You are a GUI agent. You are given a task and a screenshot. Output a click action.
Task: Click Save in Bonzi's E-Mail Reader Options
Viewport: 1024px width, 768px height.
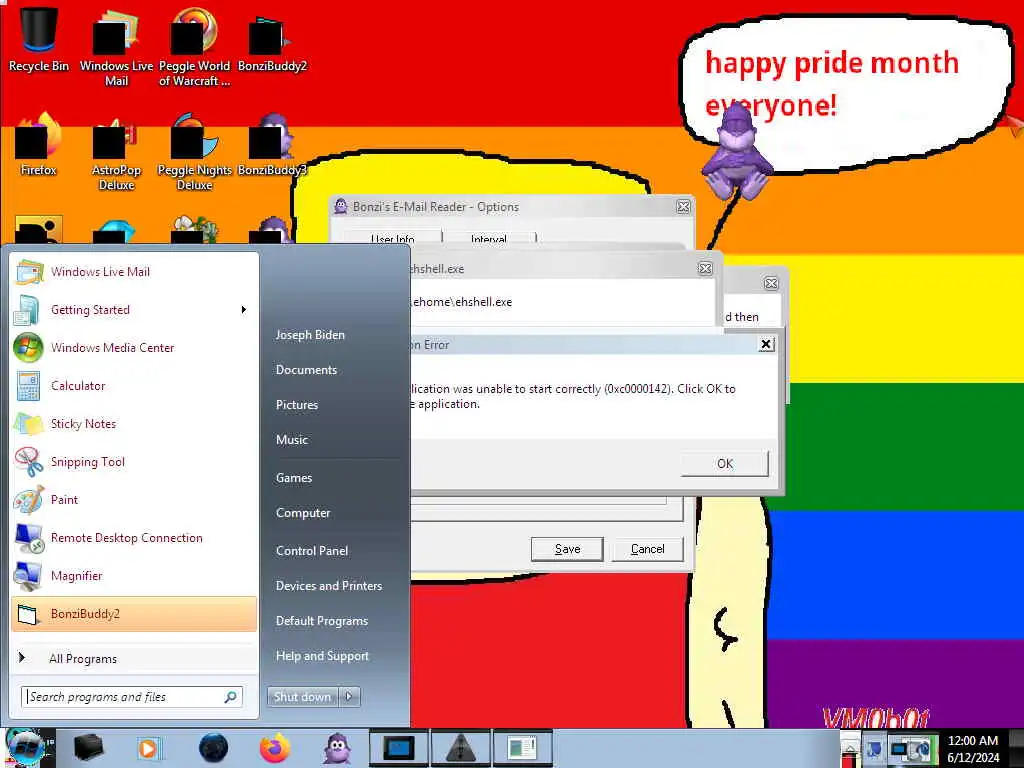[567, 549]
